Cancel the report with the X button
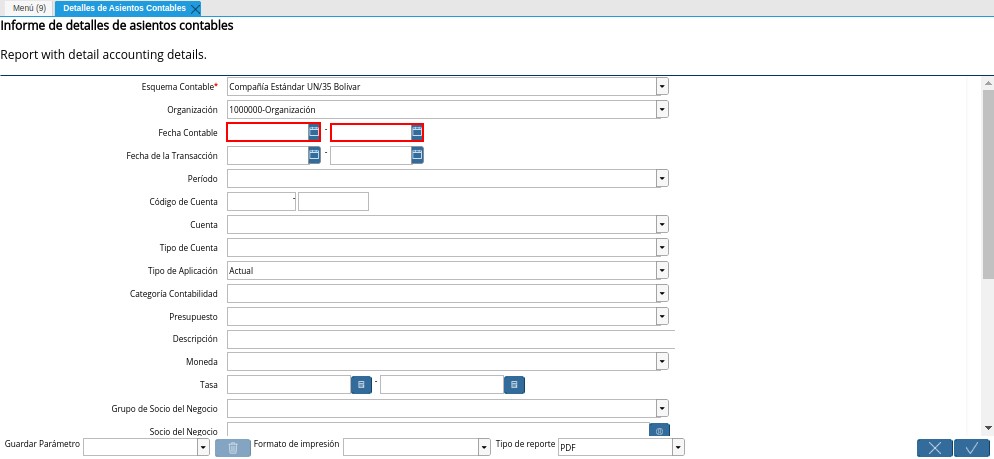 click(934, 448)
